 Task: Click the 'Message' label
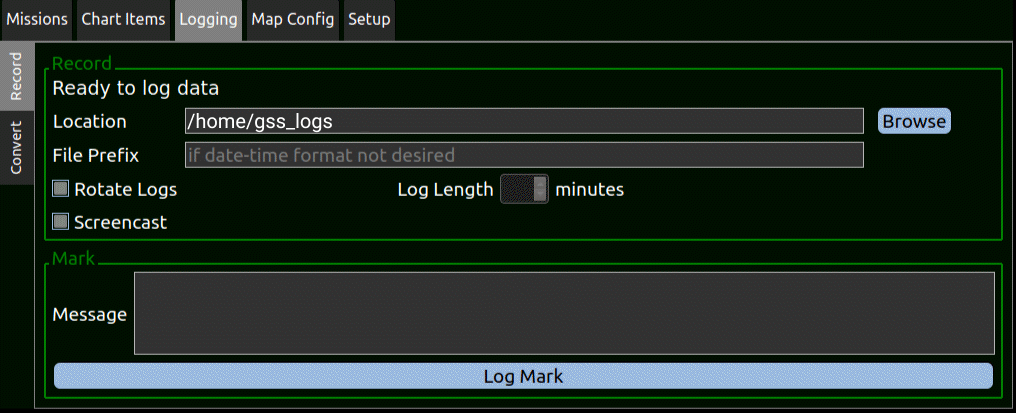89,314
